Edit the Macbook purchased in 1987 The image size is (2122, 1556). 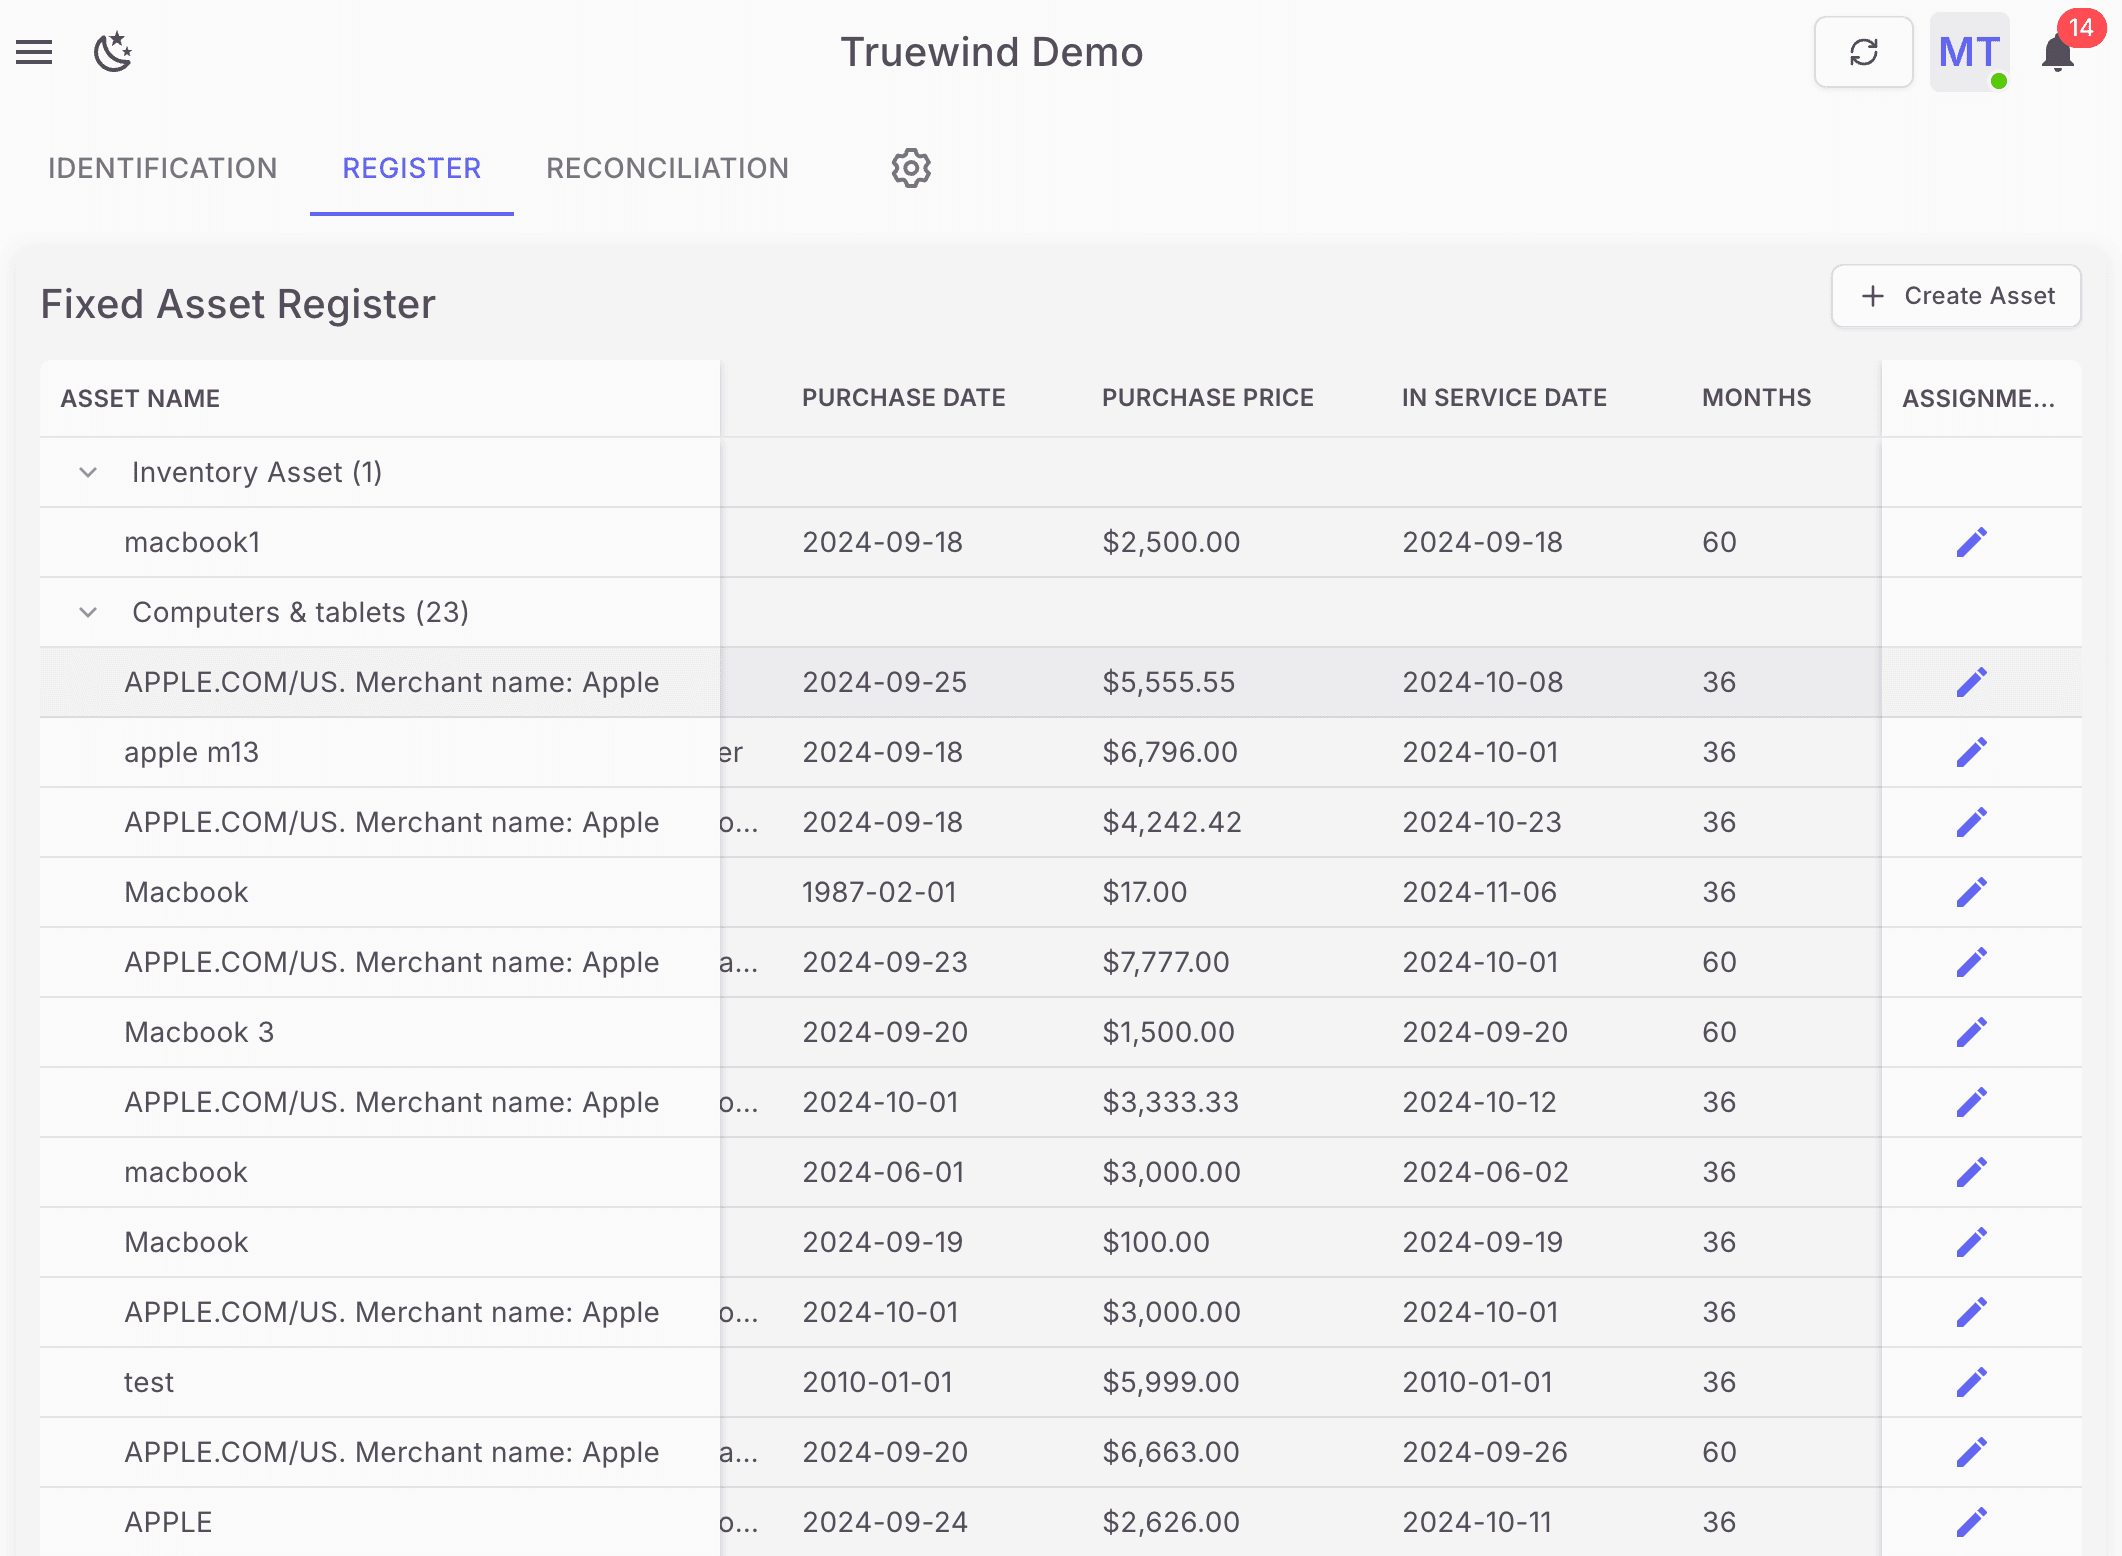pyautogui.click(x=1971, y=891)
